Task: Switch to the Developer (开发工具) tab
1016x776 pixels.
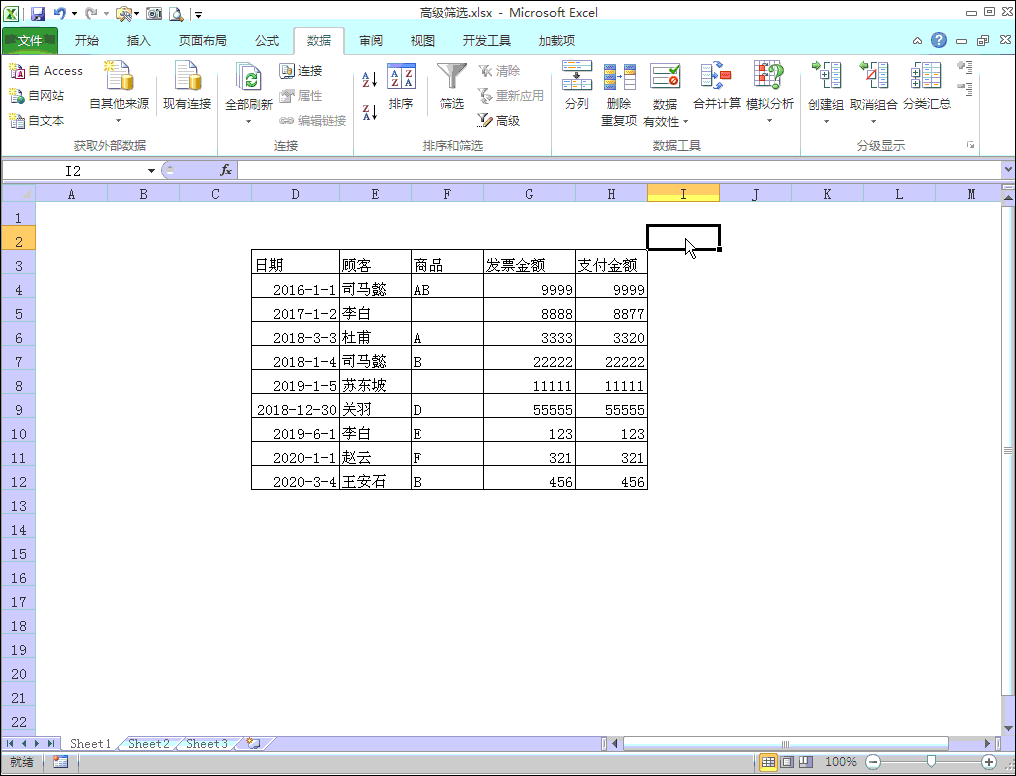Action: click(487, 41)
